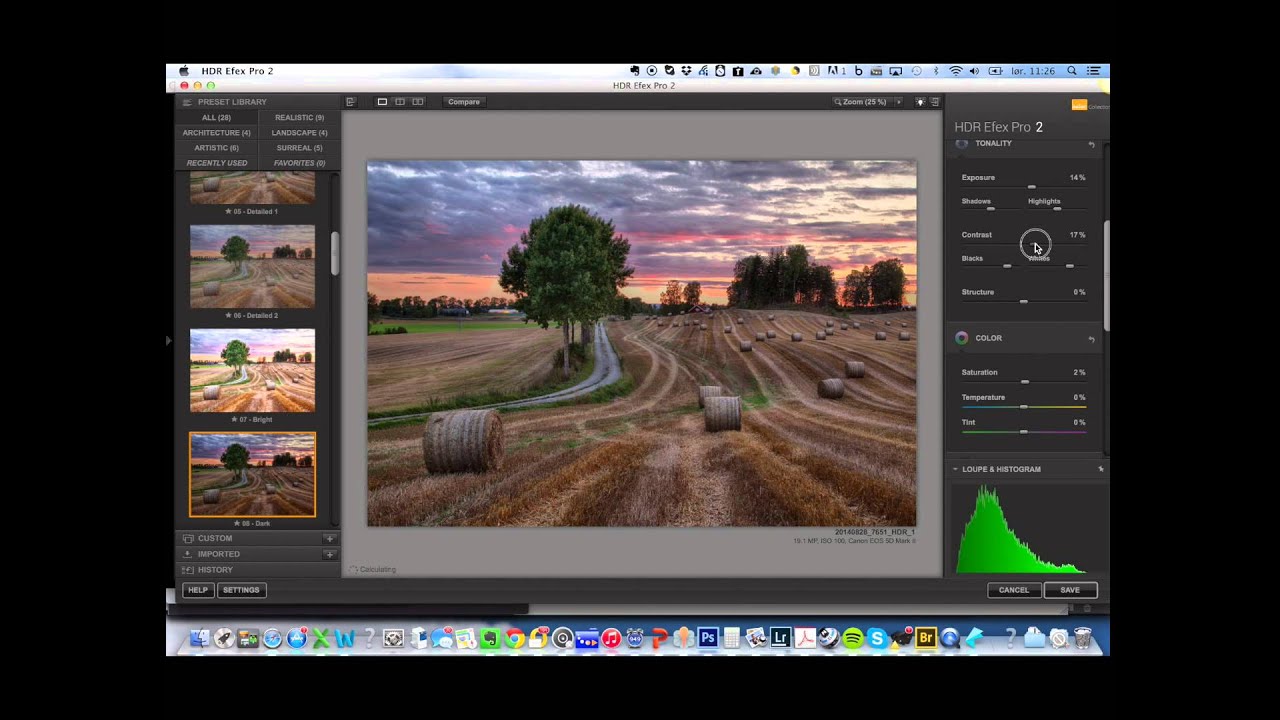Select the ARCHITECTURE (4) preset category
Viewport: 1280px width, 720px height.
(216, 132)
